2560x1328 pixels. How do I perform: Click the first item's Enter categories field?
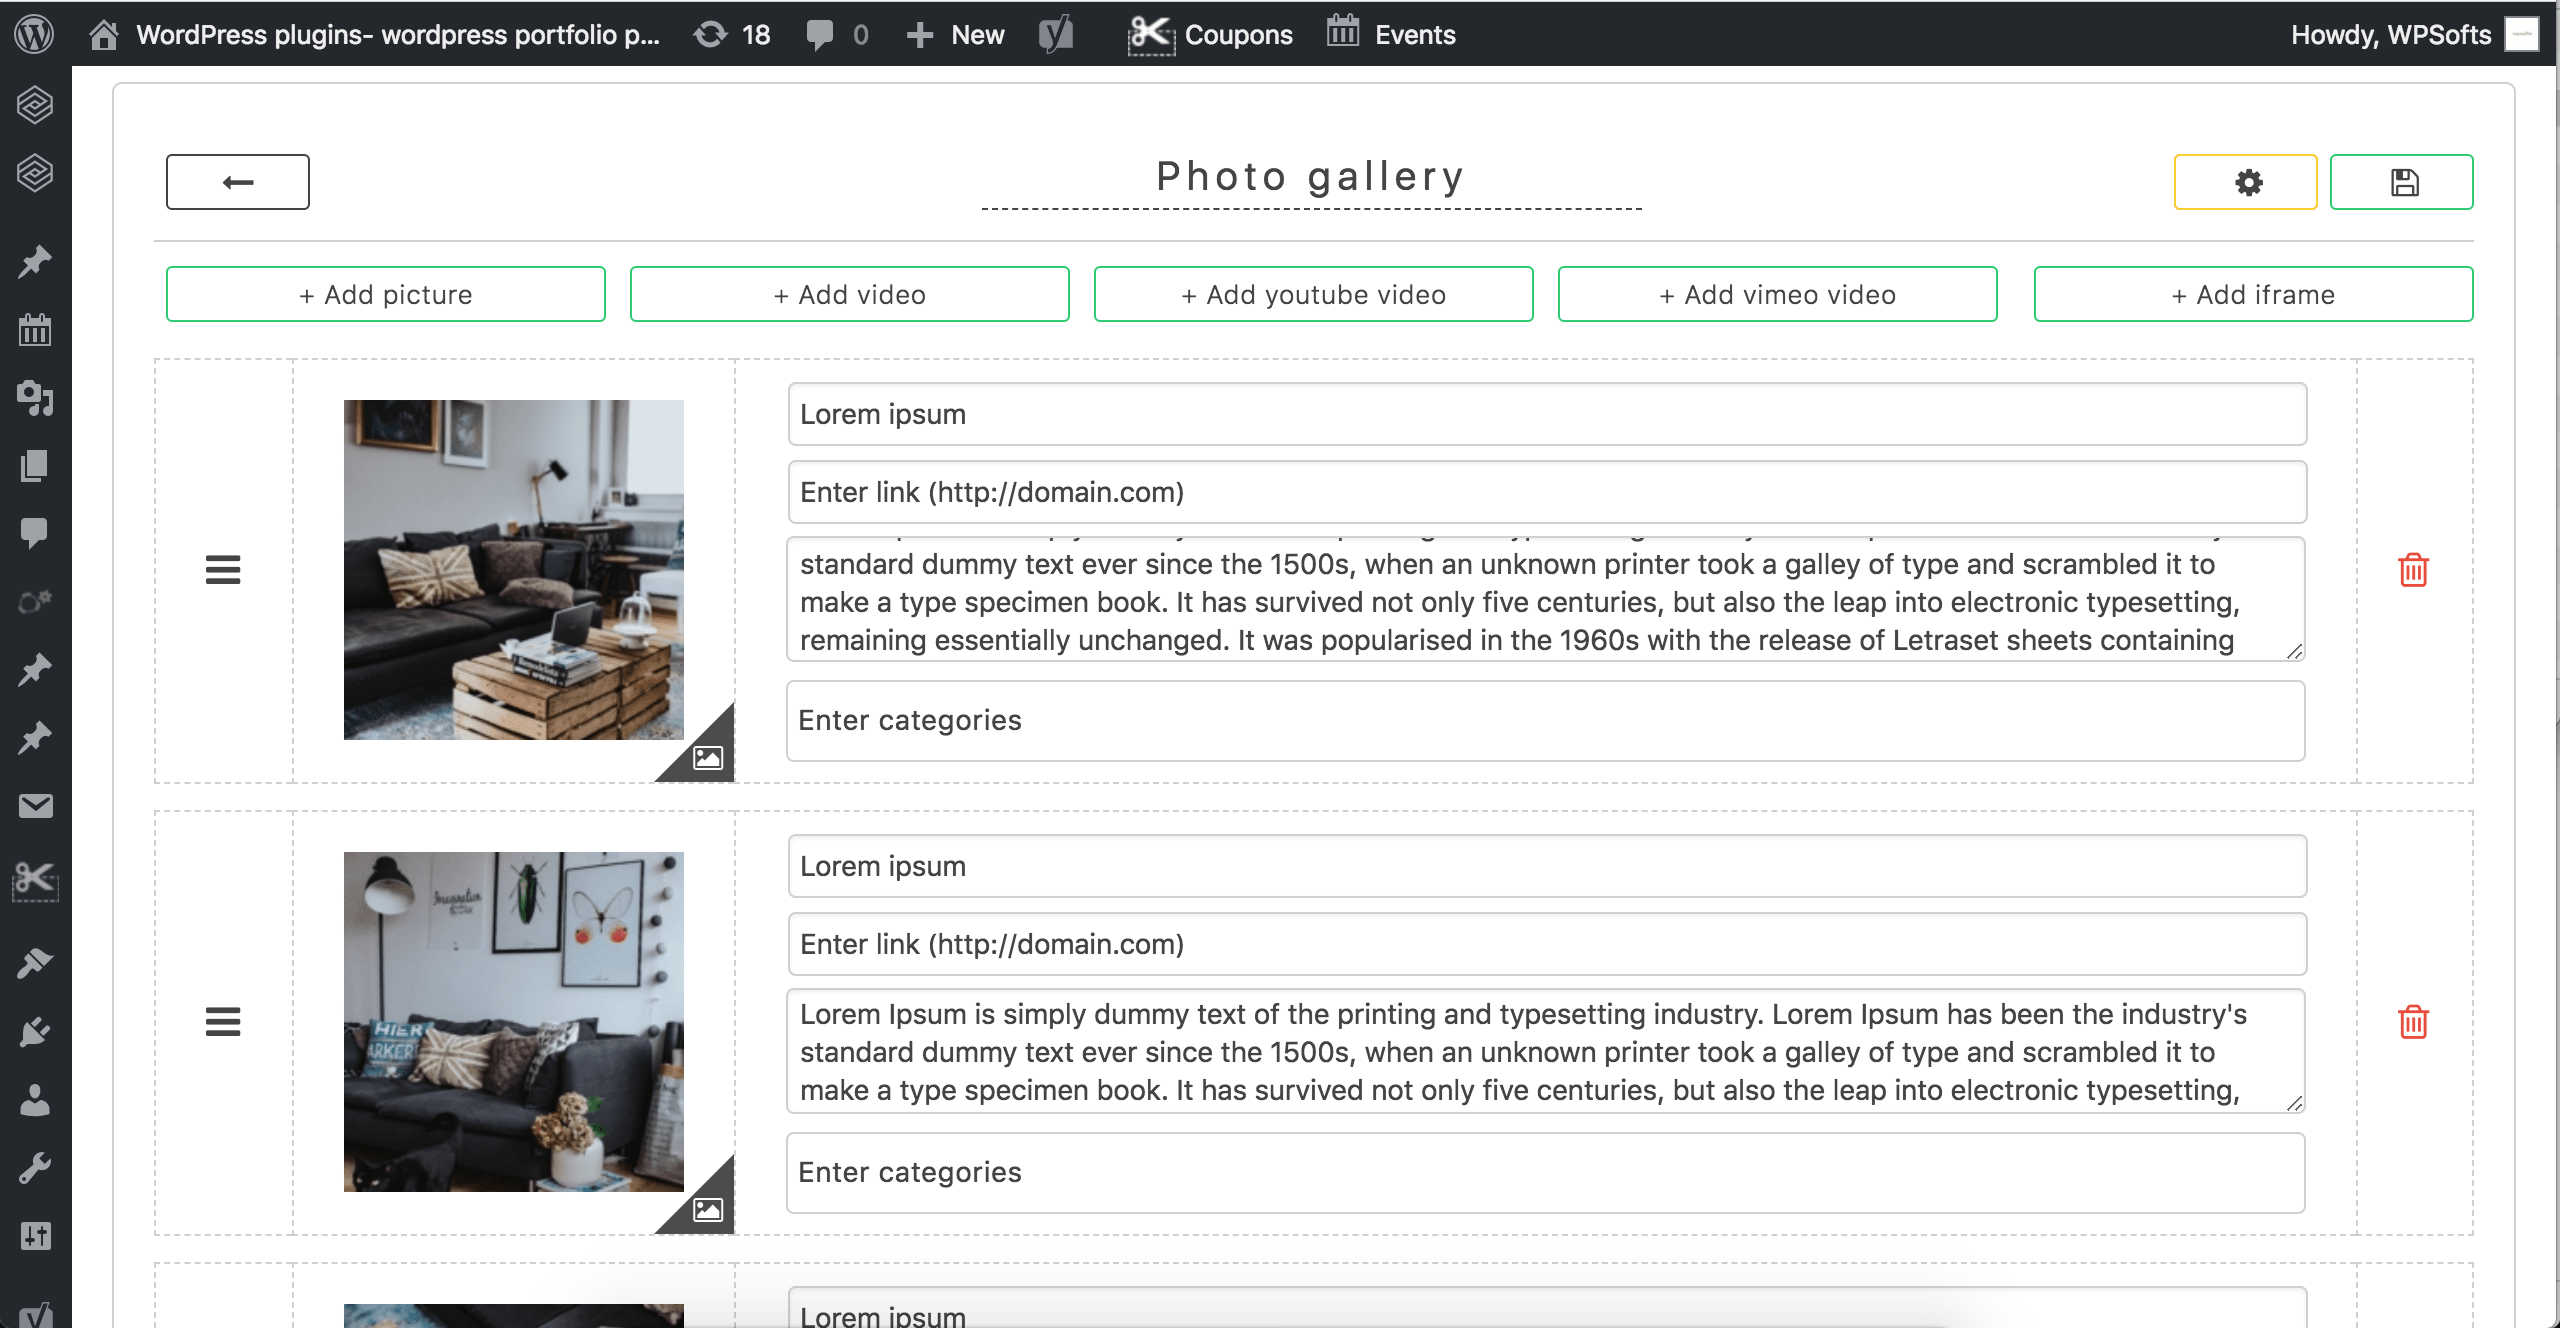click(1545, 721)
